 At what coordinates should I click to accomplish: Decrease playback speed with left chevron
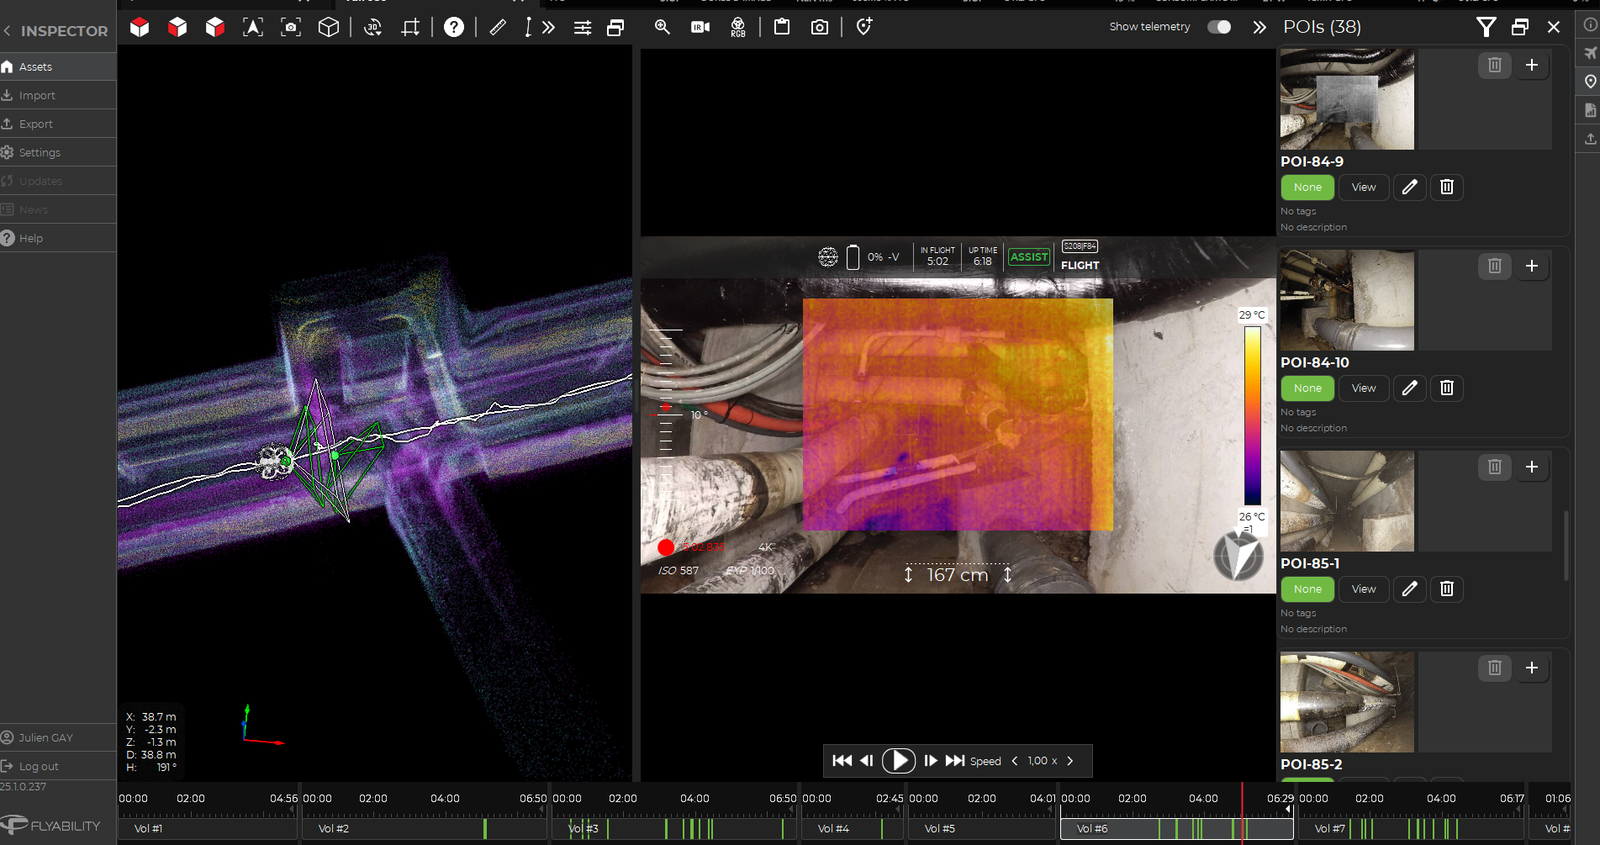pyautogui.click(x=1015, y=761)
